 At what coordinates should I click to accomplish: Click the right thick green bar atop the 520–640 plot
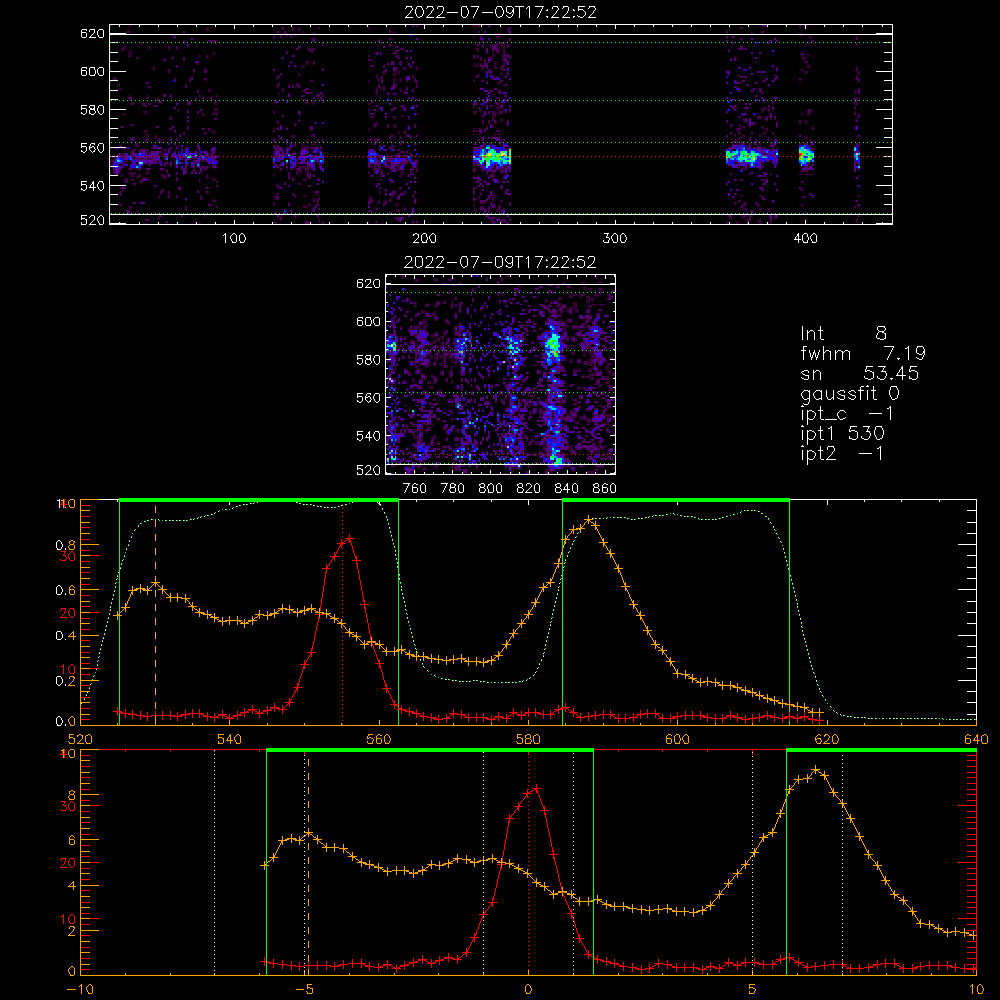tap(676, 501)
